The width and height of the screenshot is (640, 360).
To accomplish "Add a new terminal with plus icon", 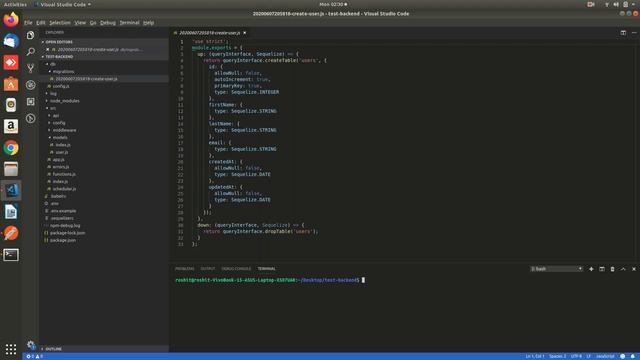I will 591,269.
